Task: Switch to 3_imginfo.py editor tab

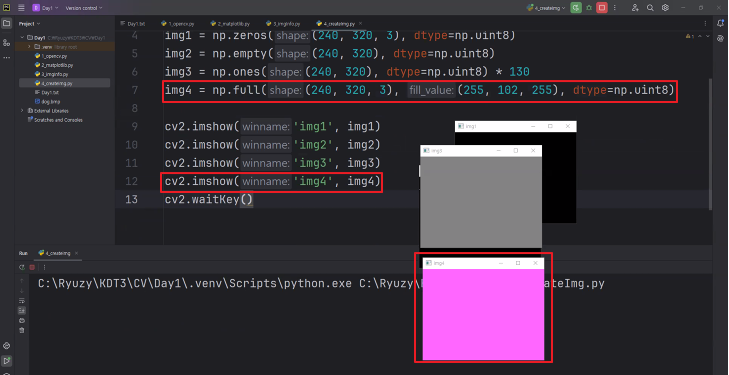Action: tap(283, 23)
